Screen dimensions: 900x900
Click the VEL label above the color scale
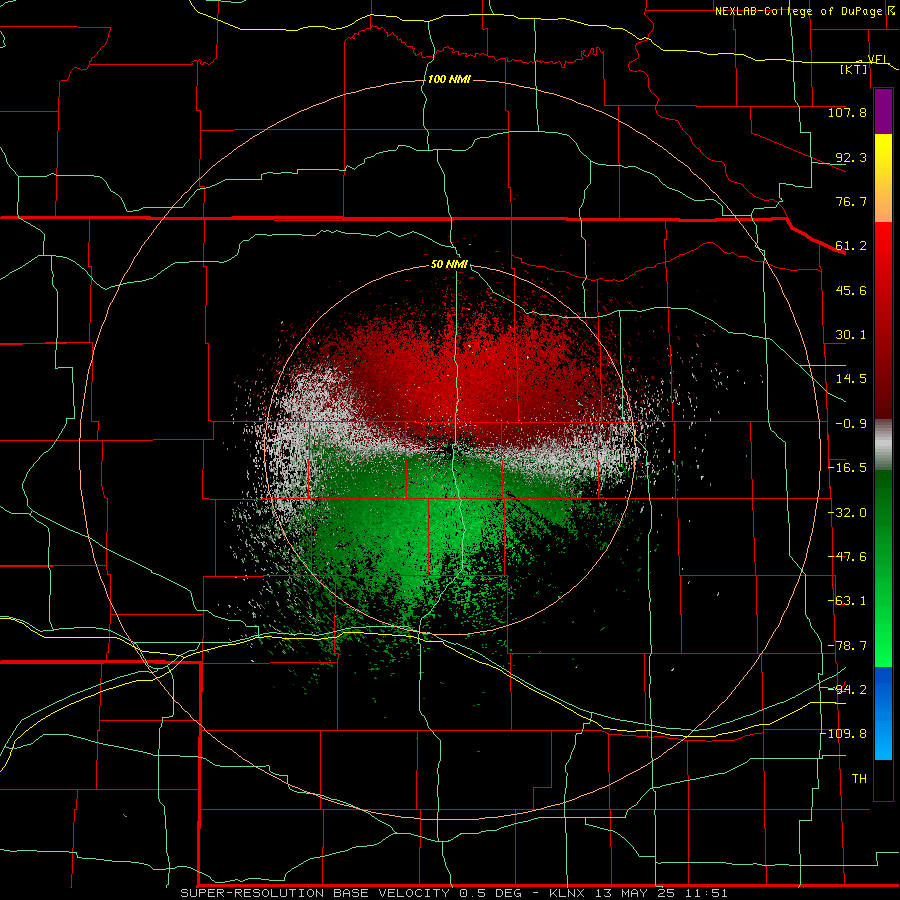point(878,59)
